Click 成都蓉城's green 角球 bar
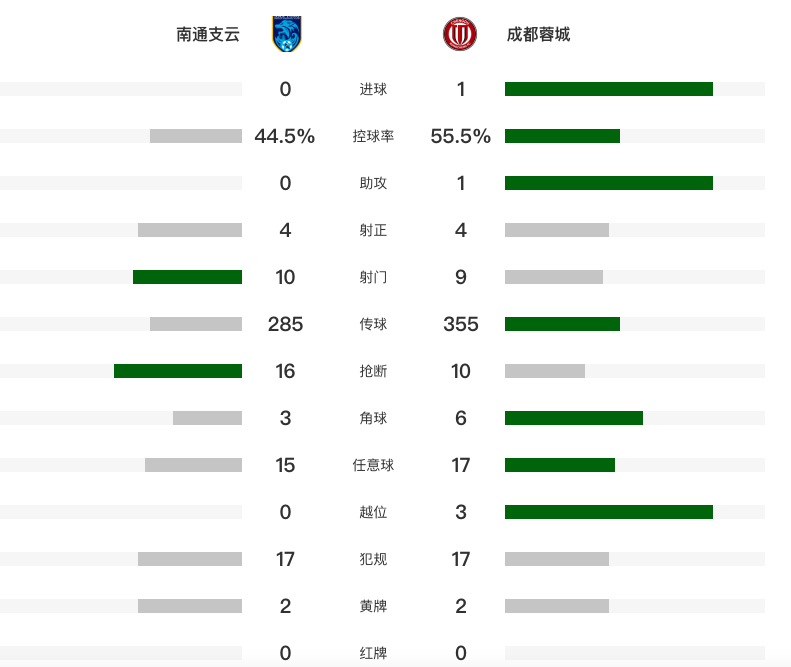 [x=574, y=418]
